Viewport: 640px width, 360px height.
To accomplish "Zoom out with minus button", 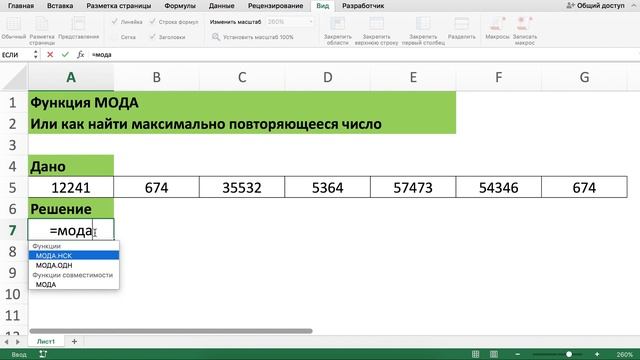I will click(518, 354).
